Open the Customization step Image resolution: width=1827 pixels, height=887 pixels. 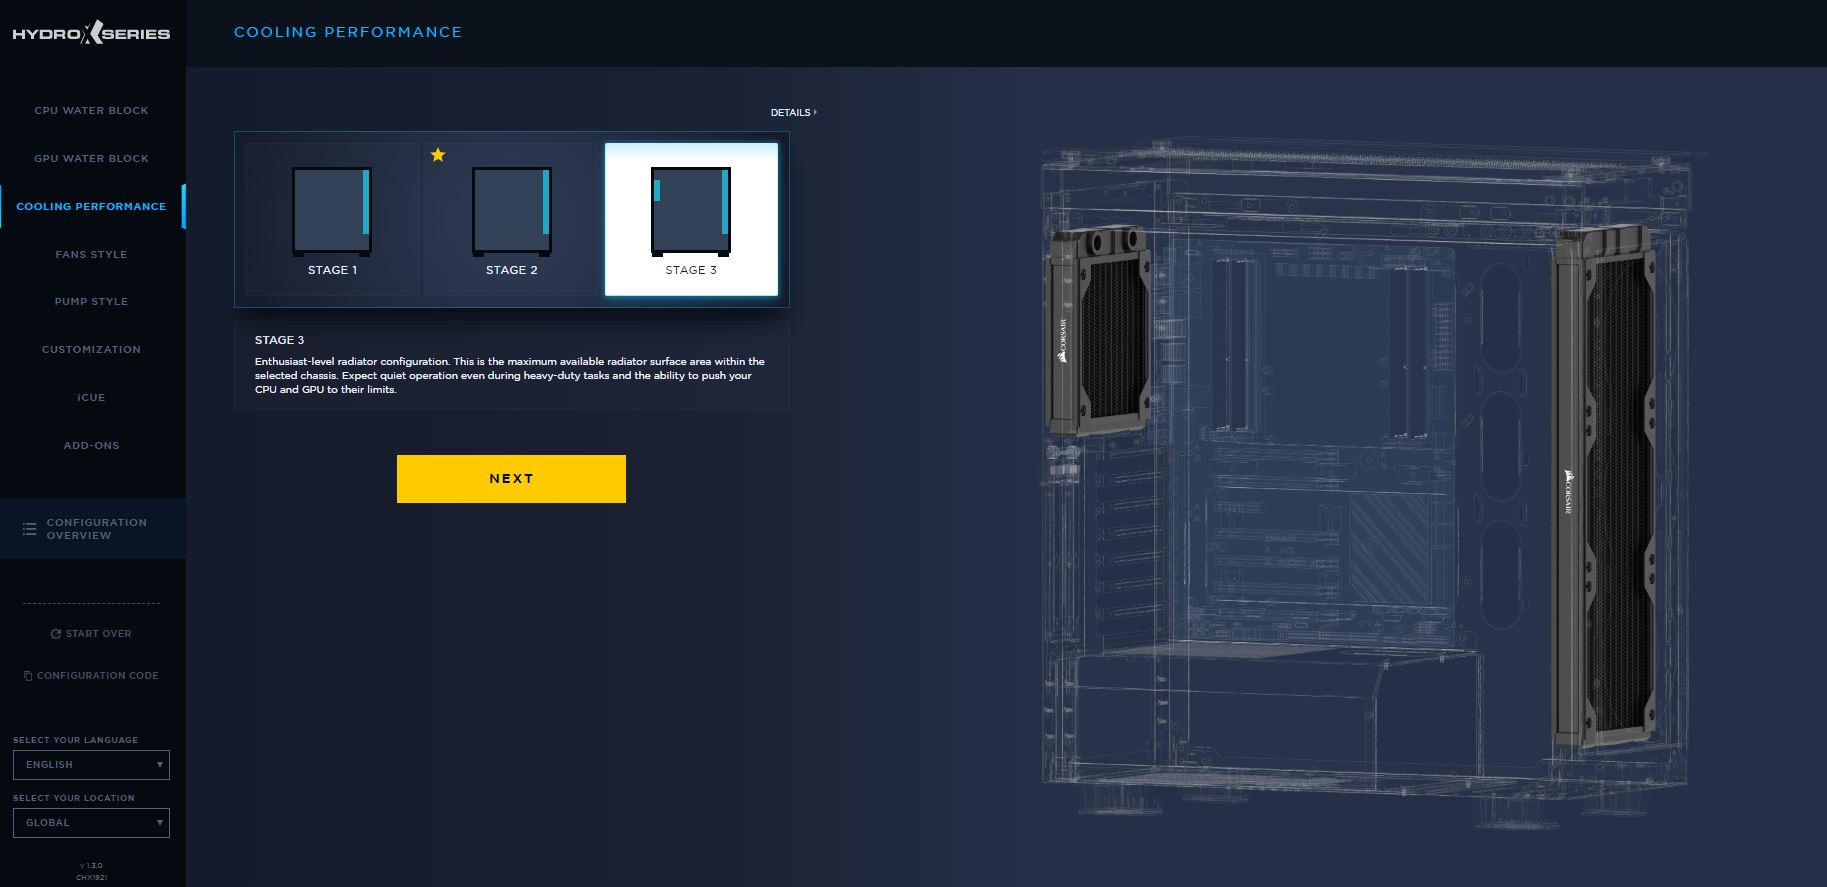(91, 349)
